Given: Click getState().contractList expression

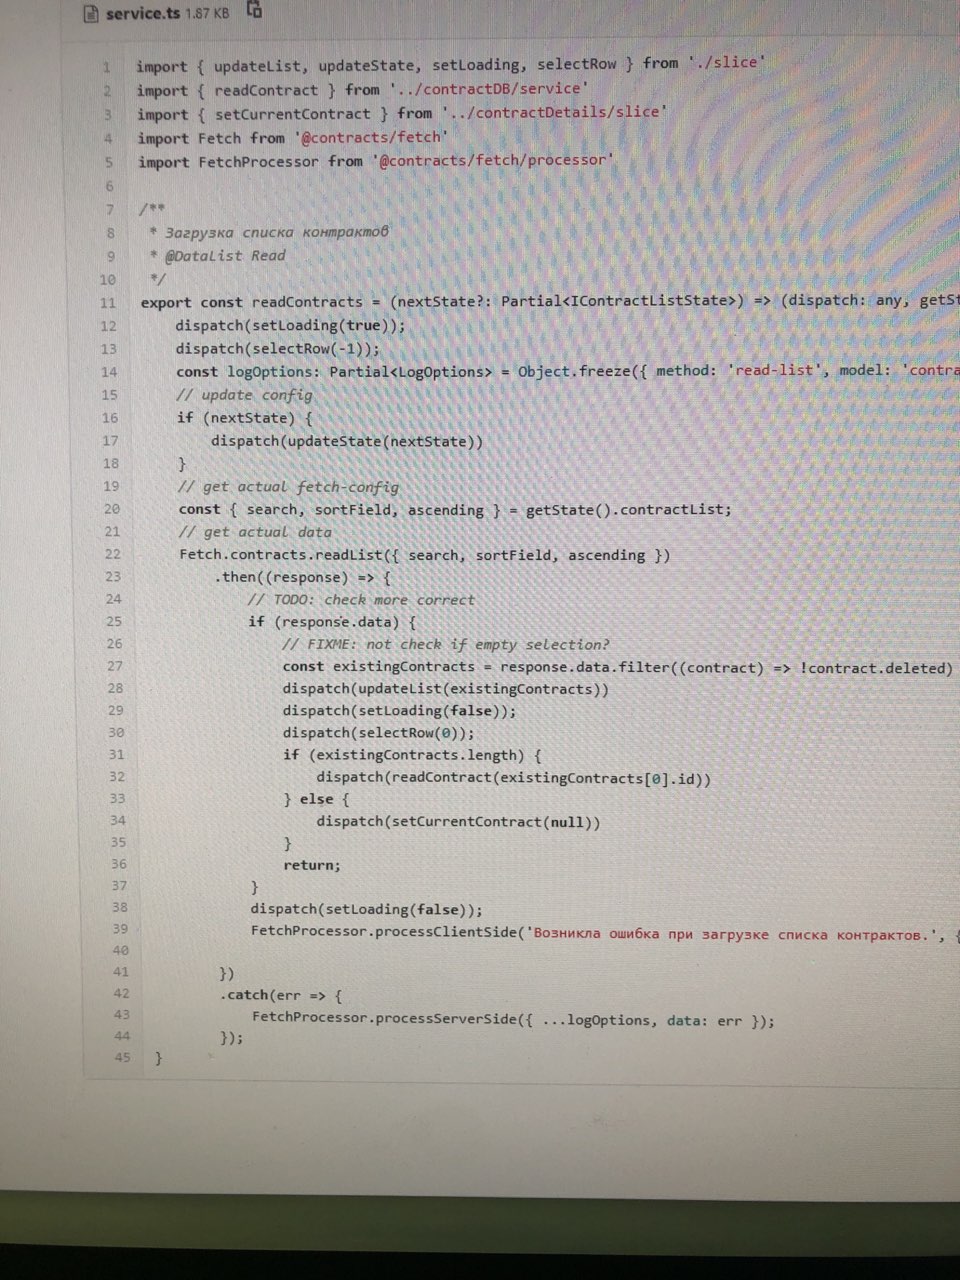Looking at the screenshot, I should [x=629, y=510].
